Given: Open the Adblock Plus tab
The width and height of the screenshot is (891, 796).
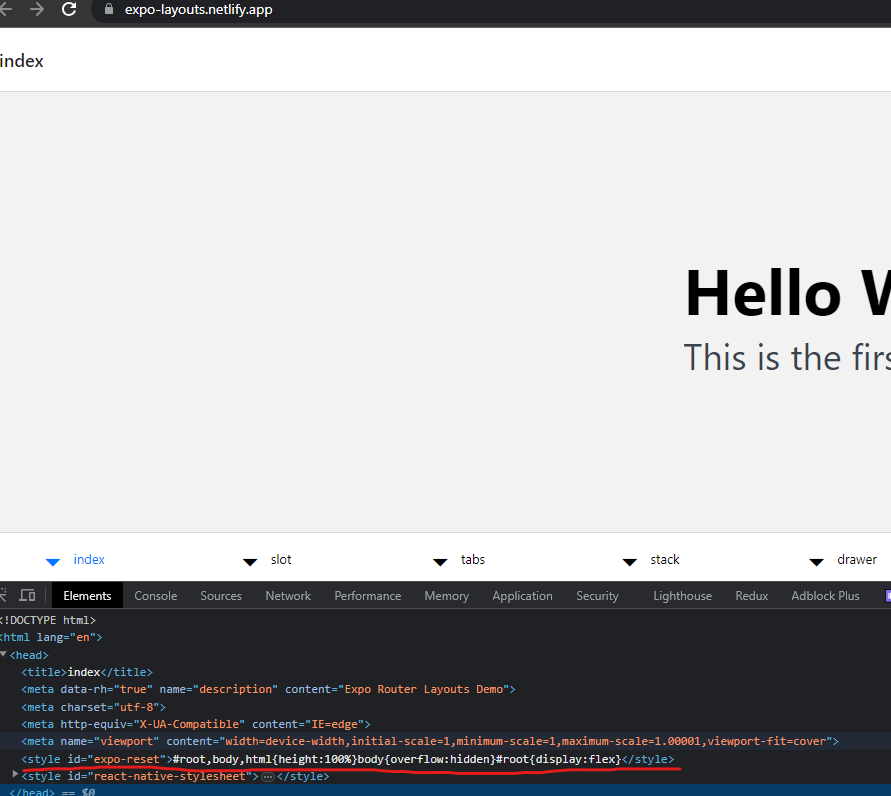Looking at the screenshot, I should click(825, 595).
